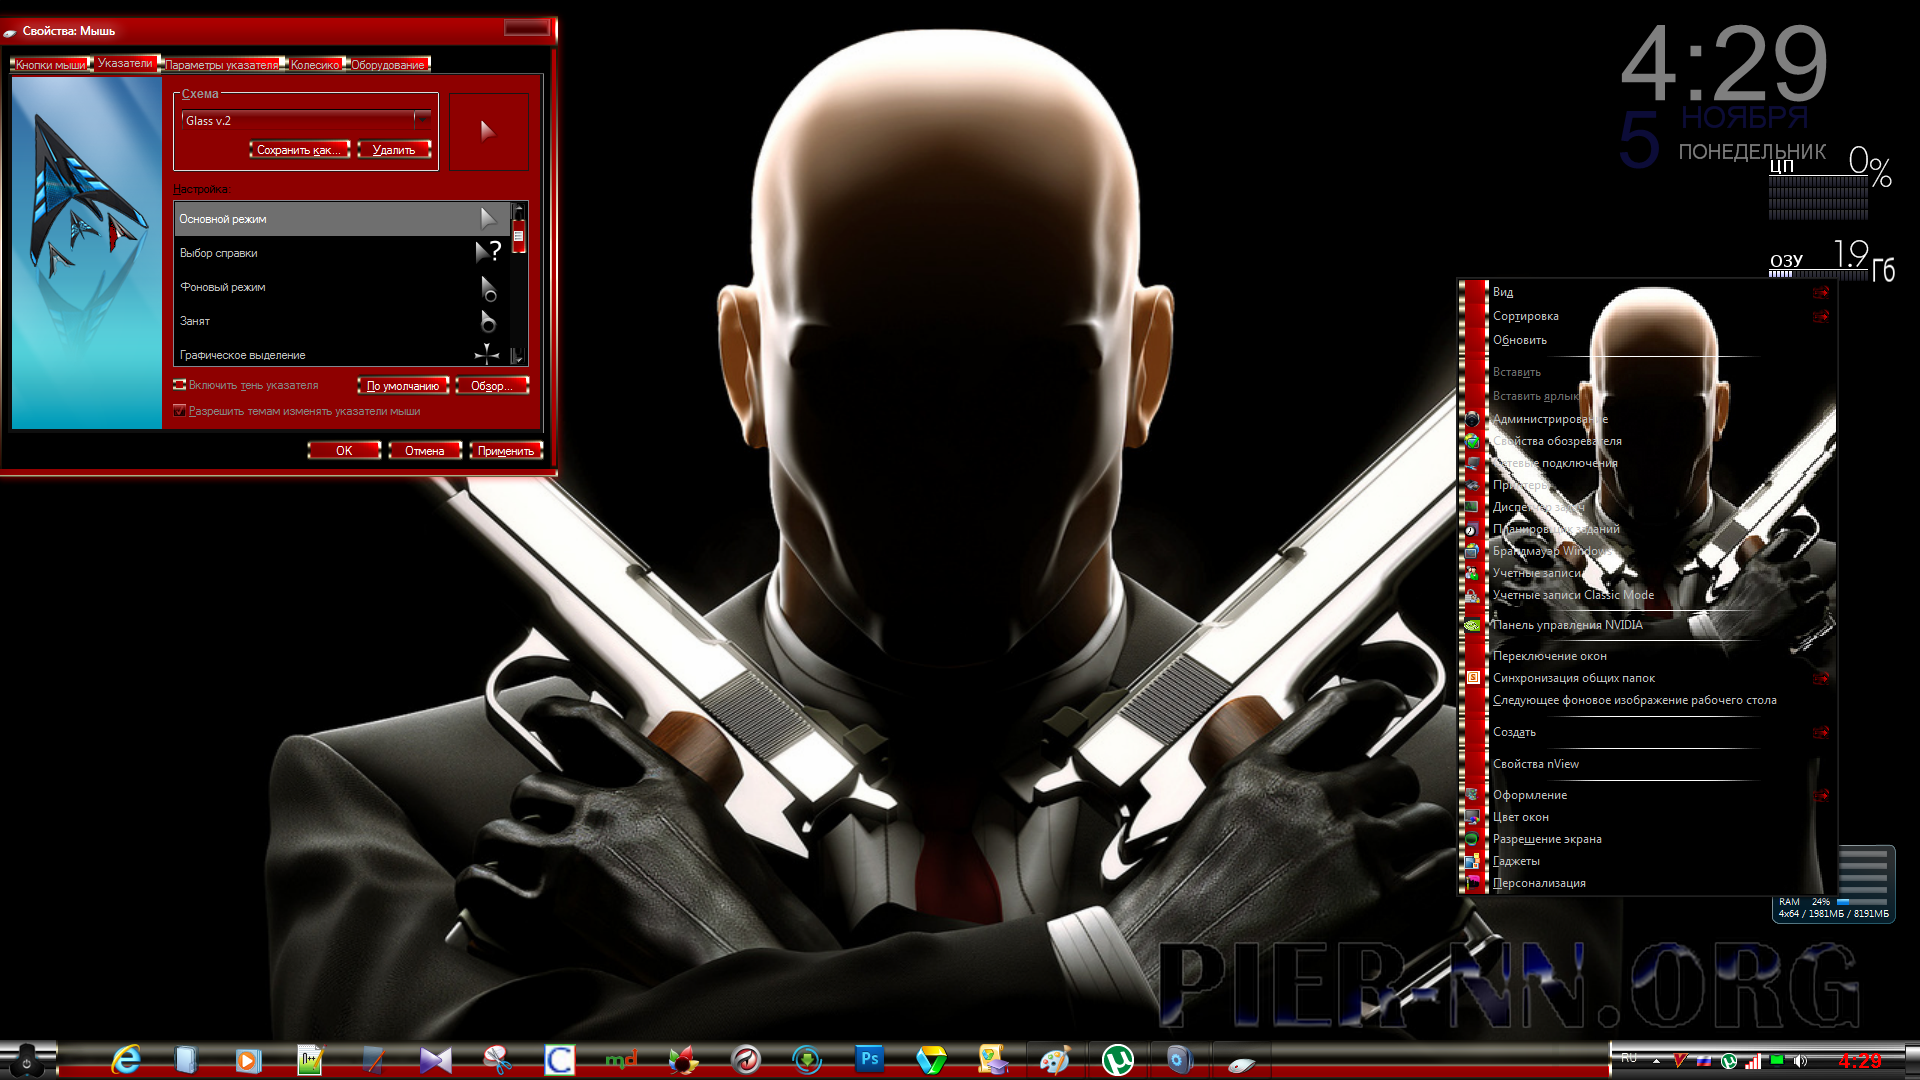Open the Оборудование tab

388,65
